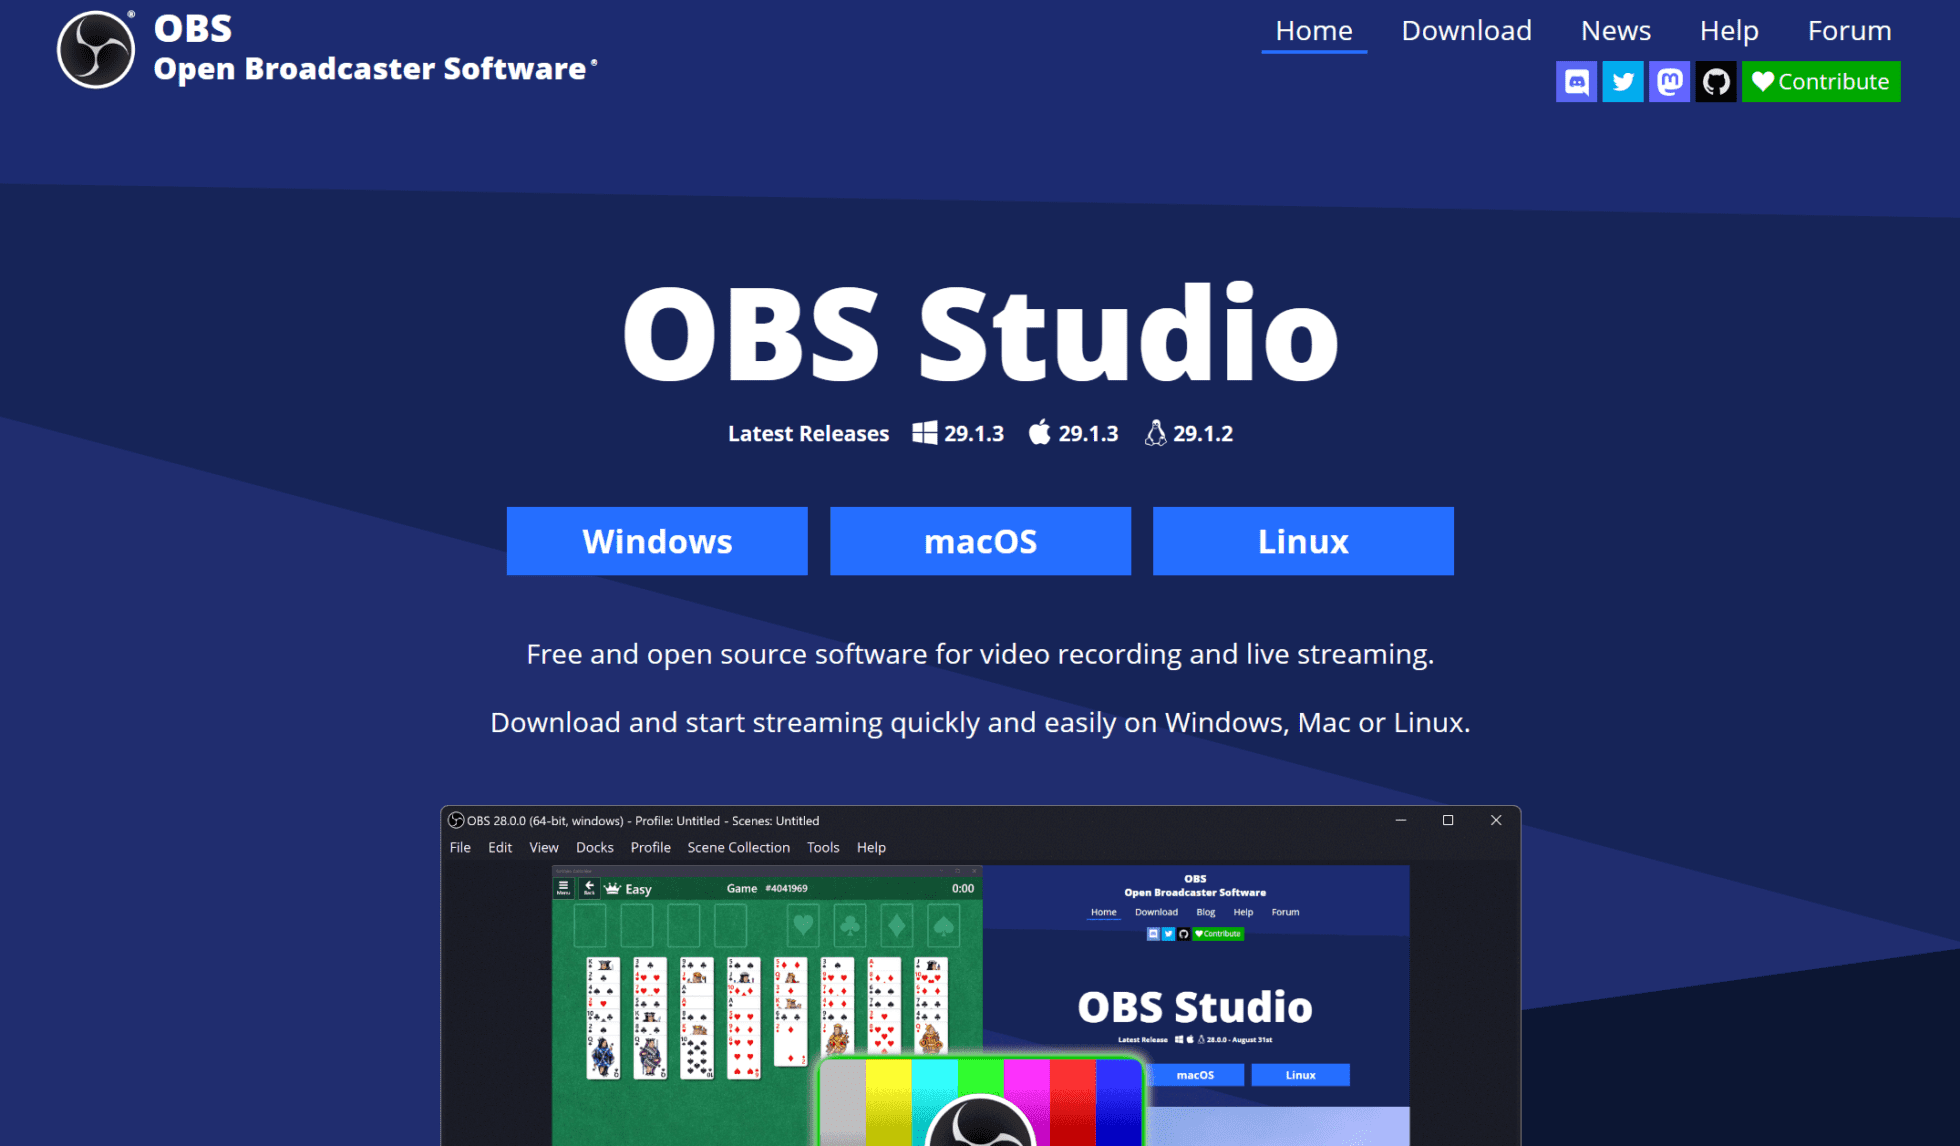Click the spade foundation slot in solitaire preview
The height and width of the screenshot is (1146, 1960).
(943, 926)
